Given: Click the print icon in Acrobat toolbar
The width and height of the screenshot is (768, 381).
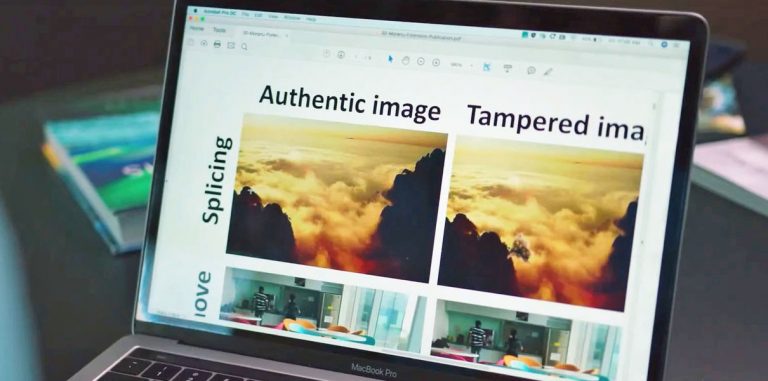Looking at the screenshot, I should coord(217,45).
